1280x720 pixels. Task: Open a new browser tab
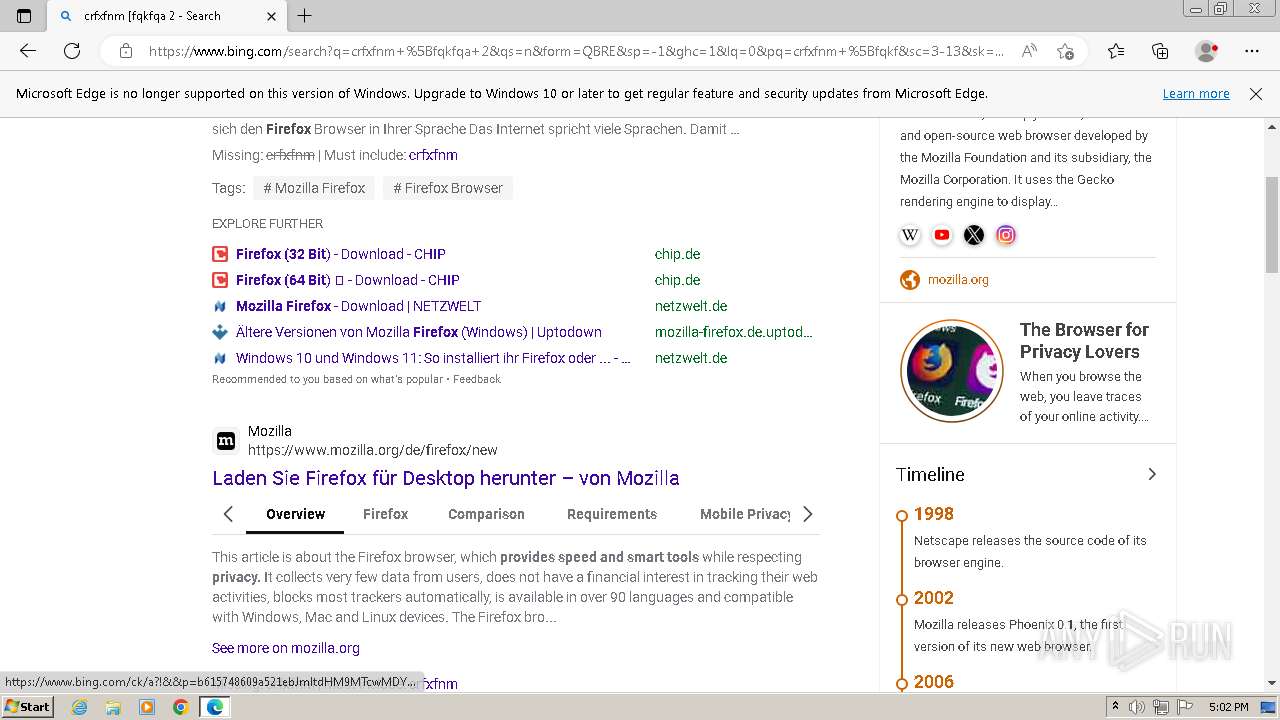pyautogui.click(x=305, y=16)
